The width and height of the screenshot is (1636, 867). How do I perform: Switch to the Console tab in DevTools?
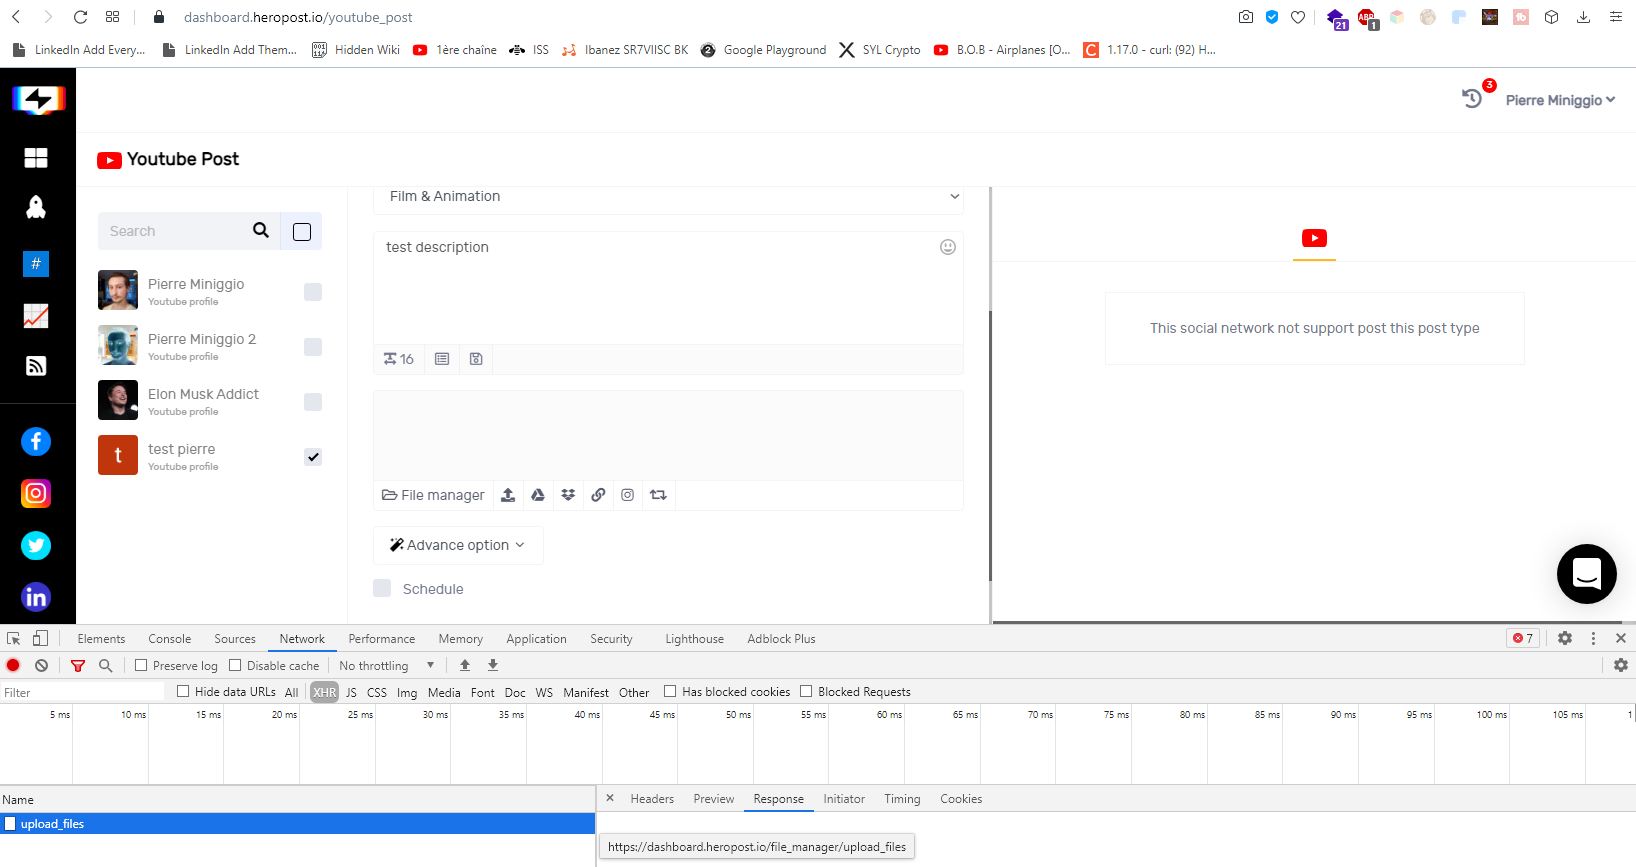tap(169, 639)
